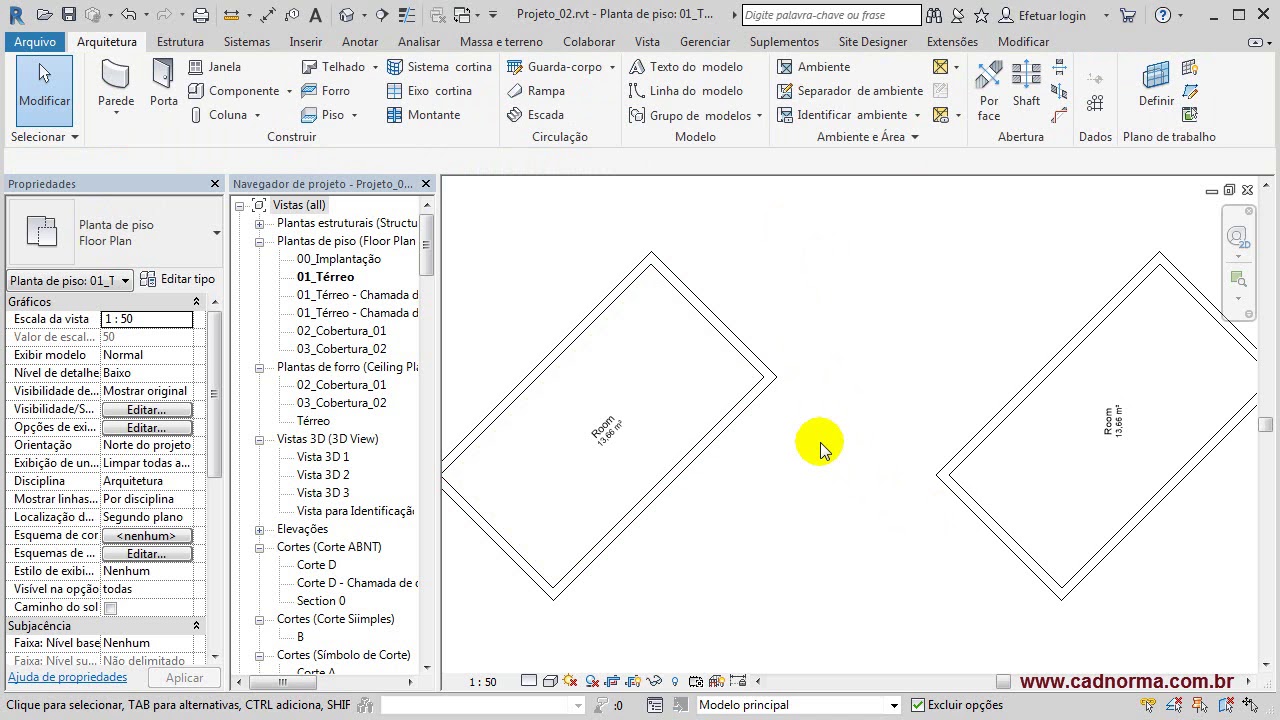Image resolution: width=1280 pixels, height=720 pixels.
Task: Open the Arquivo file menu
Action: click(35, 42)
